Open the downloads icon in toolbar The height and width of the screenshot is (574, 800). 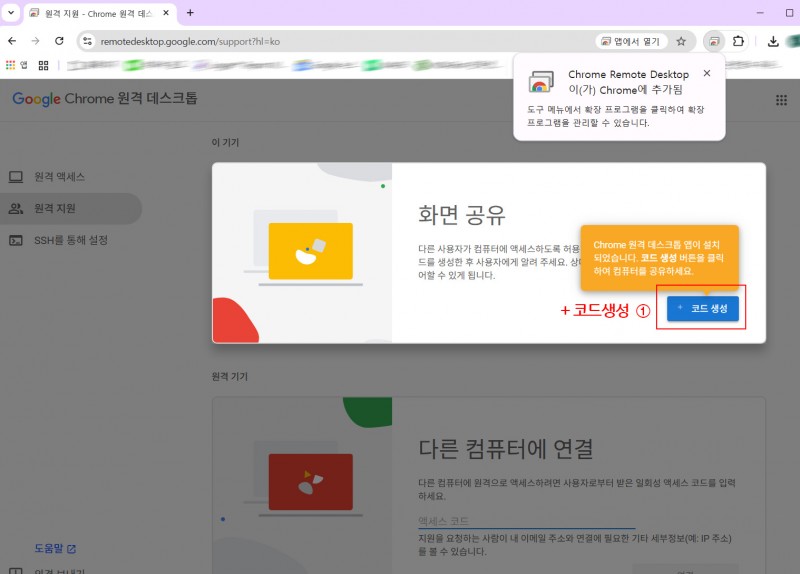(x=773, y=41)
